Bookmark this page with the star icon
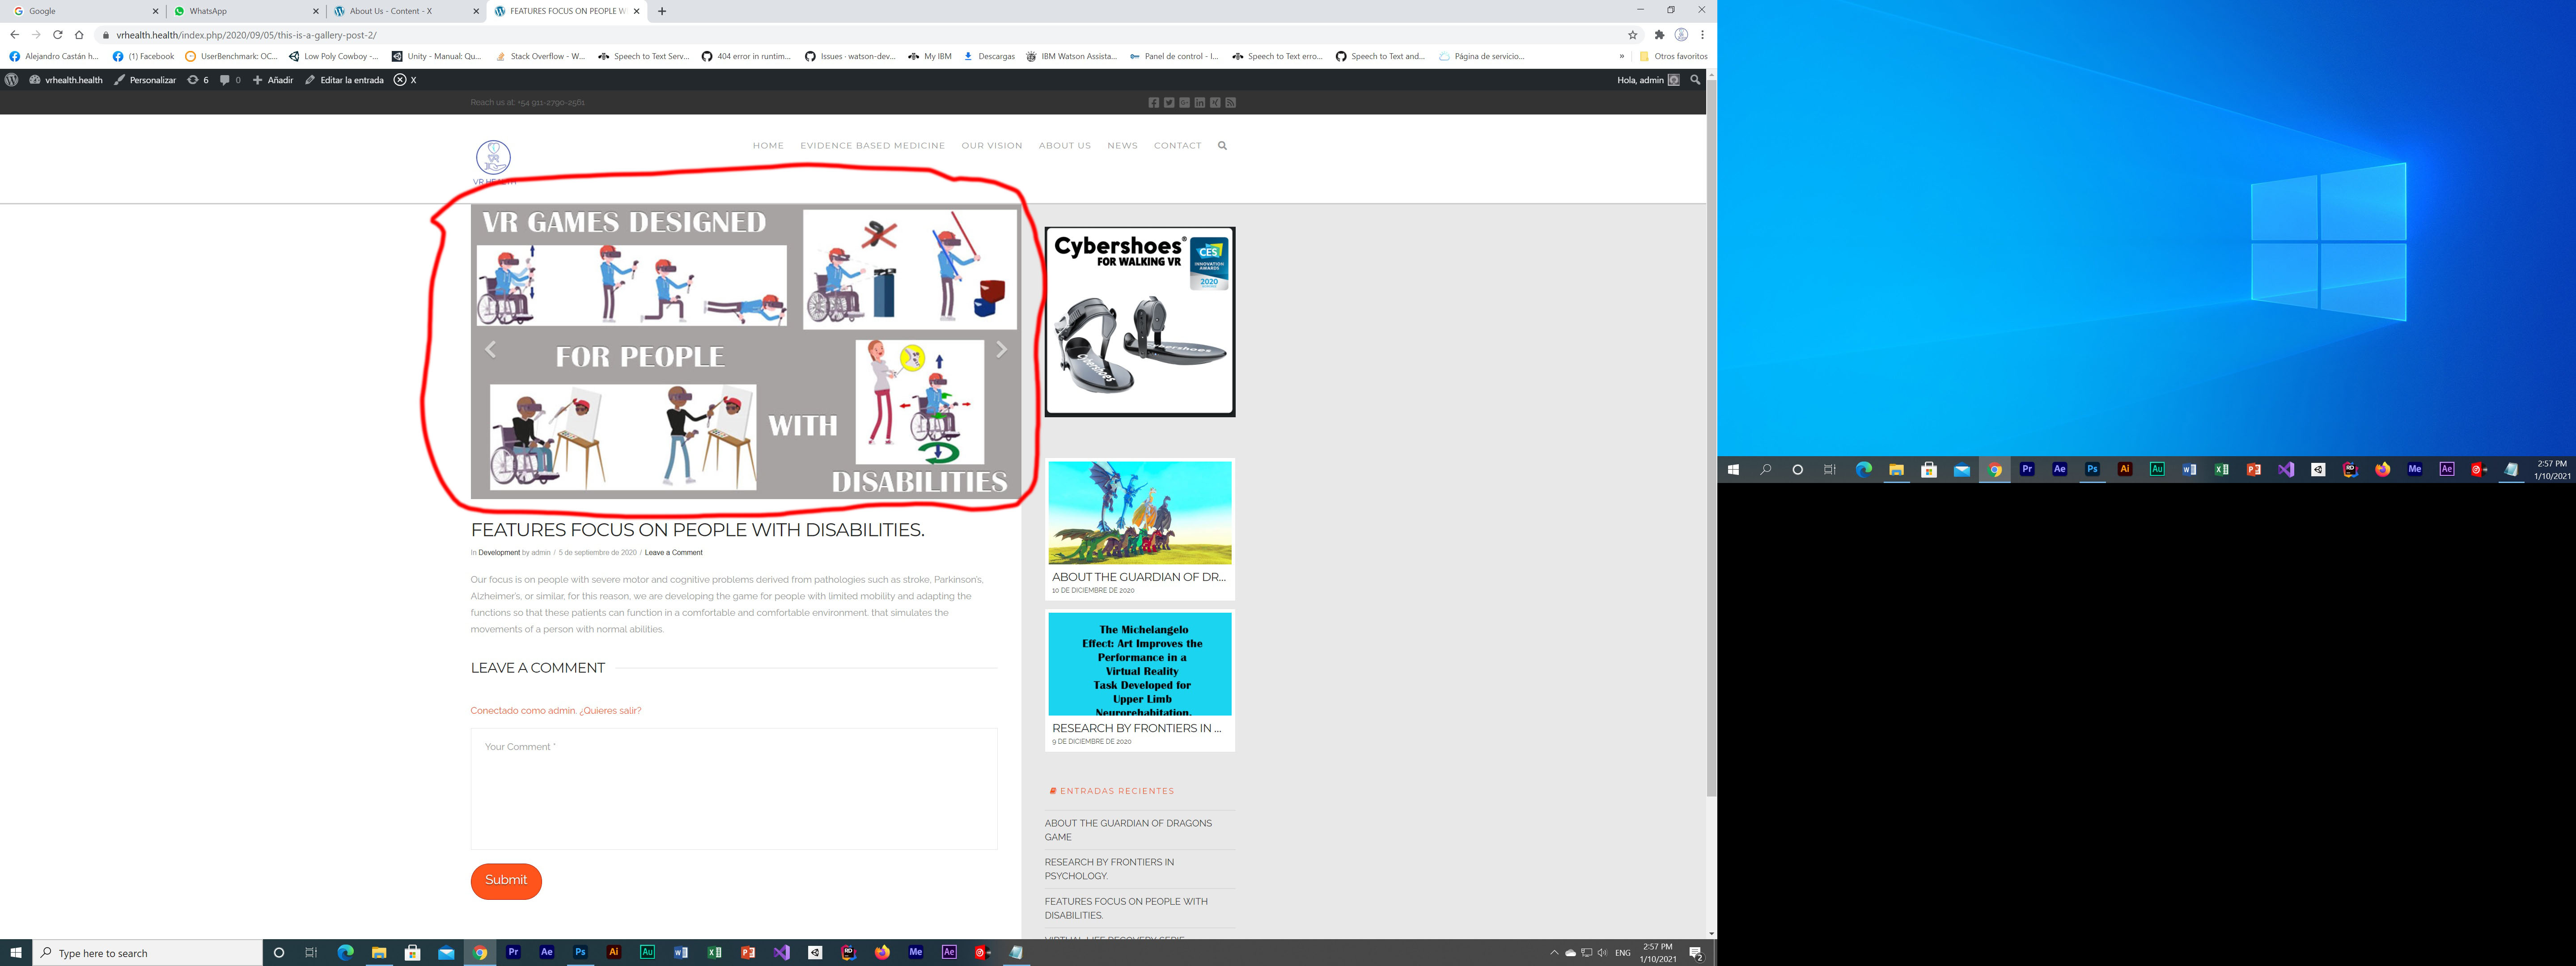This screenshot has height=966, width=2576. (1633, 35)
